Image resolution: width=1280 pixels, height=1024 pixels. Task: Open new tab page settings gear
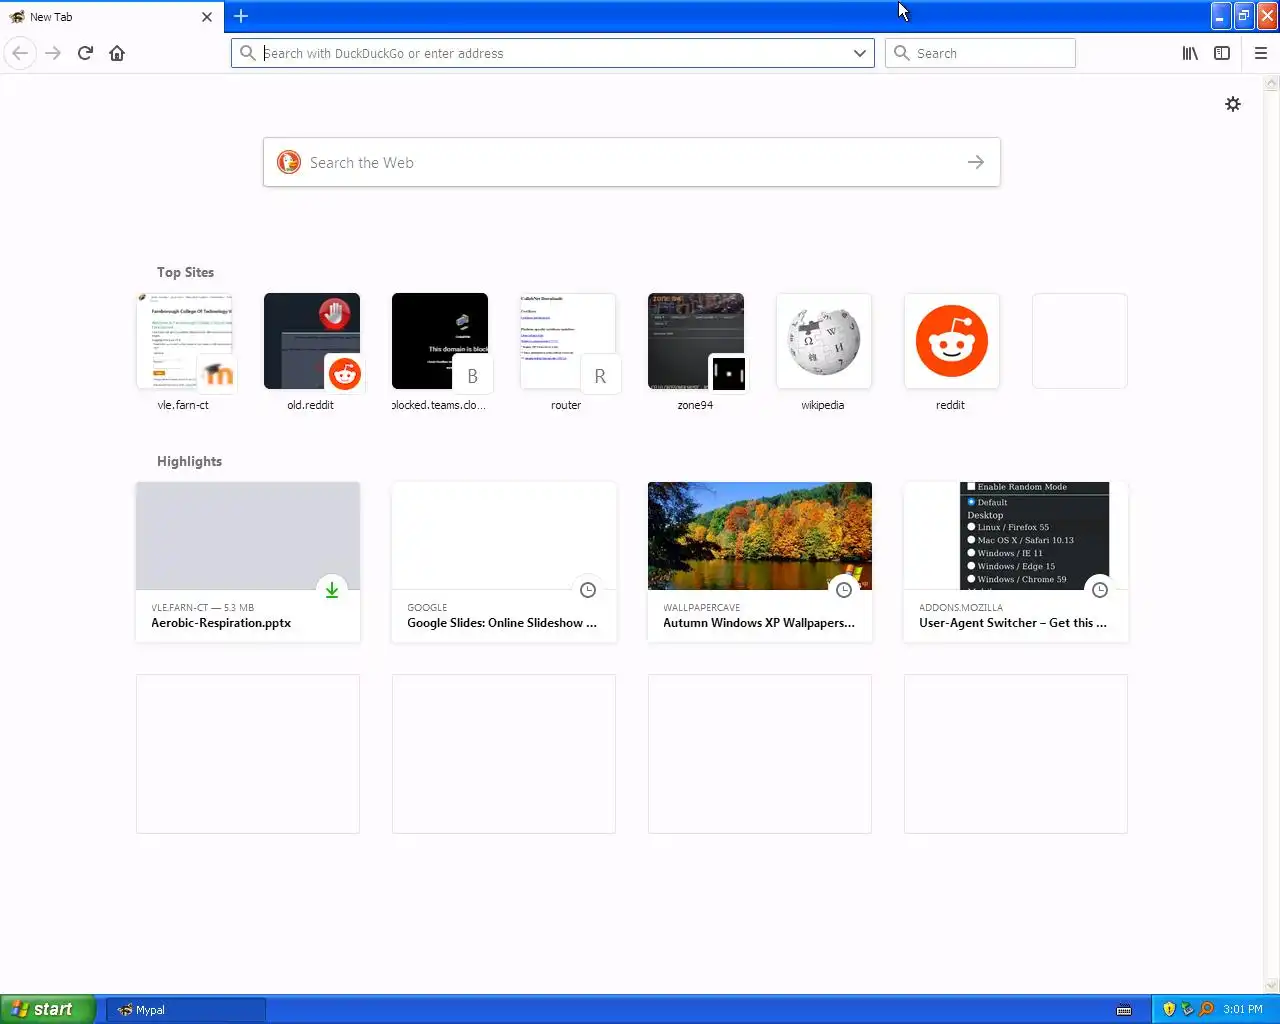point(1233,104)
